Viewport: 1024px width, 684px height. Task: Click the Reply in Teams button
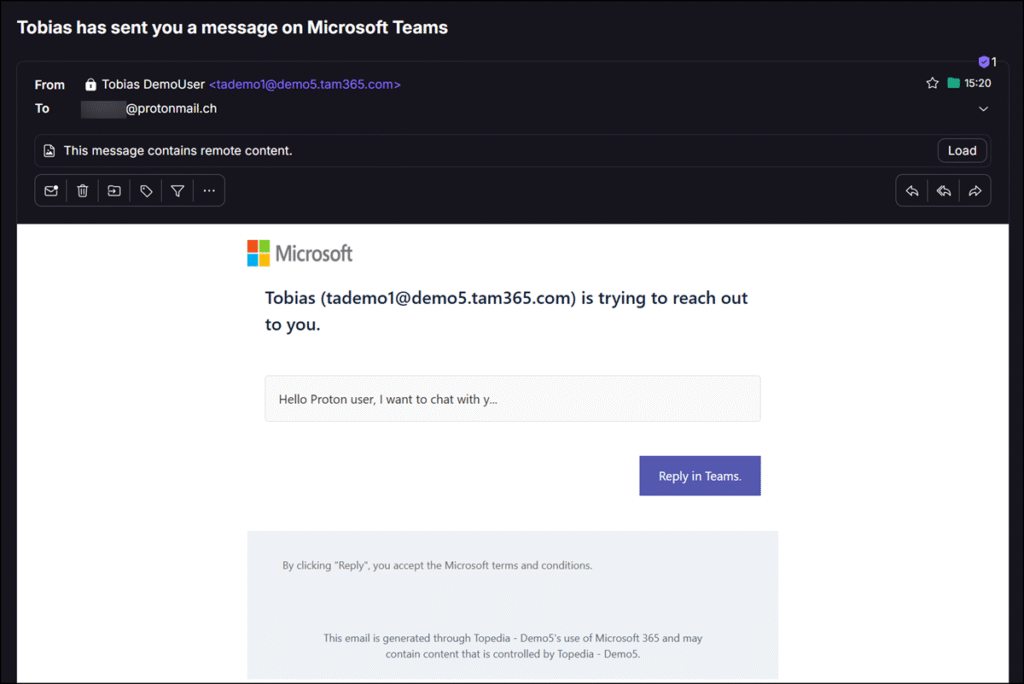(699, 475)
